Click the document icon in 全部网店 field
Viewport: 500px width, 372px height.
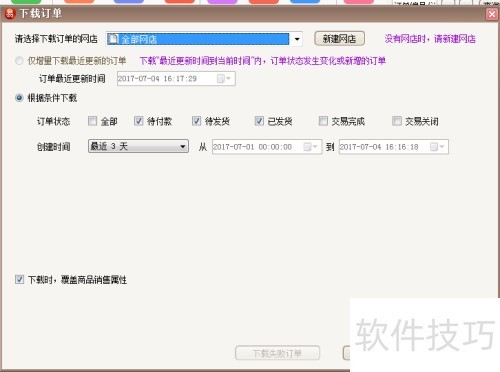[113, 39]
